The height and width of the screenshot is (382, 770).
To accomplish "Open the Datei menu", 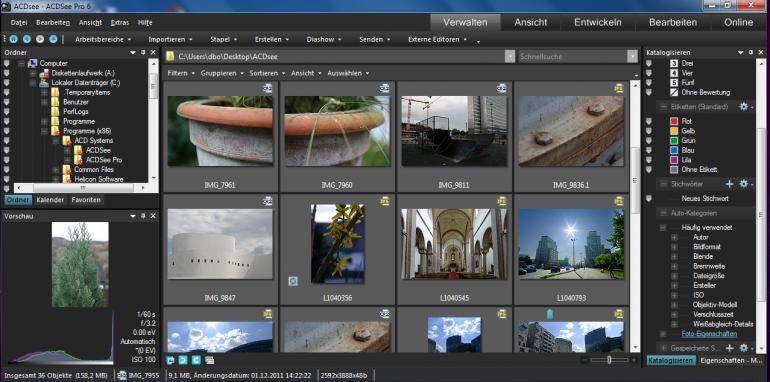I will tap(19, 23).
